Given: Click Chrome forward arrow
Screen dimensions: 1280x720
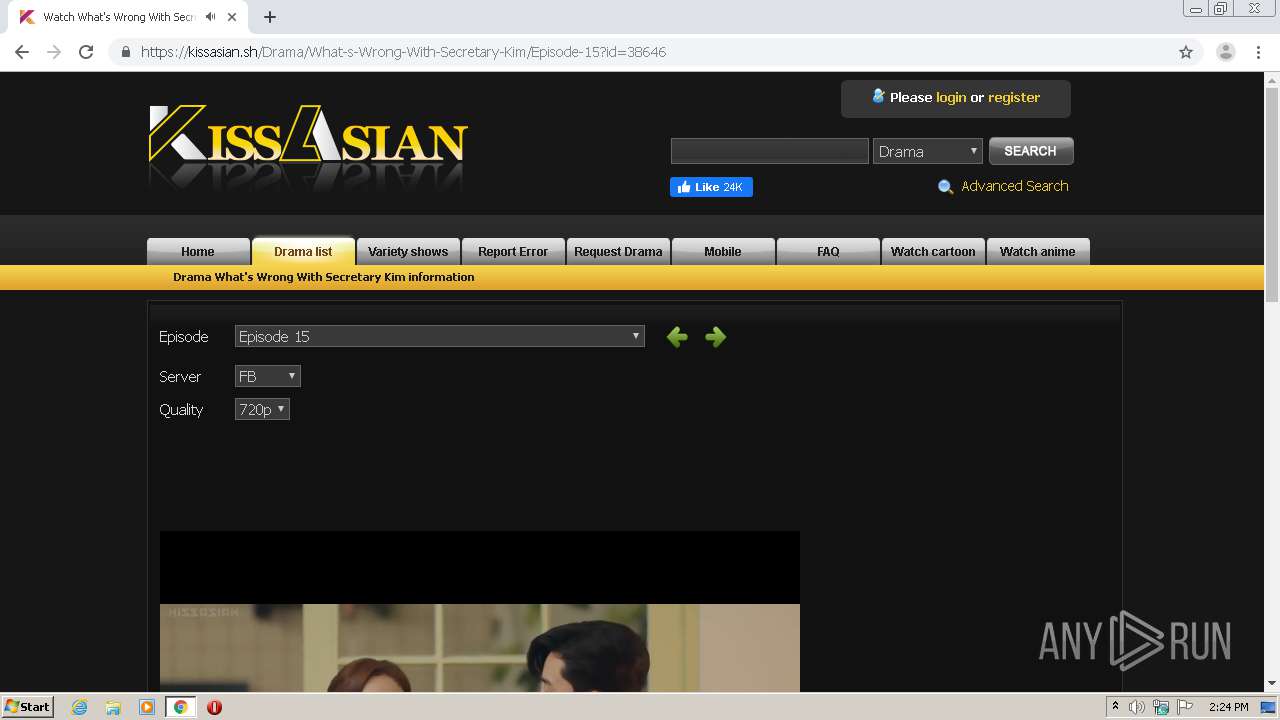Looking at the screenshot, I should click(54, 52).
